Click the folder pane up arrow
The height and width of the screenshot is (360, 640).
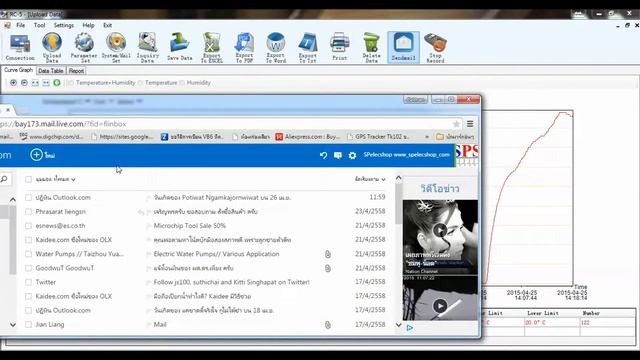click(x=13, y=200)
